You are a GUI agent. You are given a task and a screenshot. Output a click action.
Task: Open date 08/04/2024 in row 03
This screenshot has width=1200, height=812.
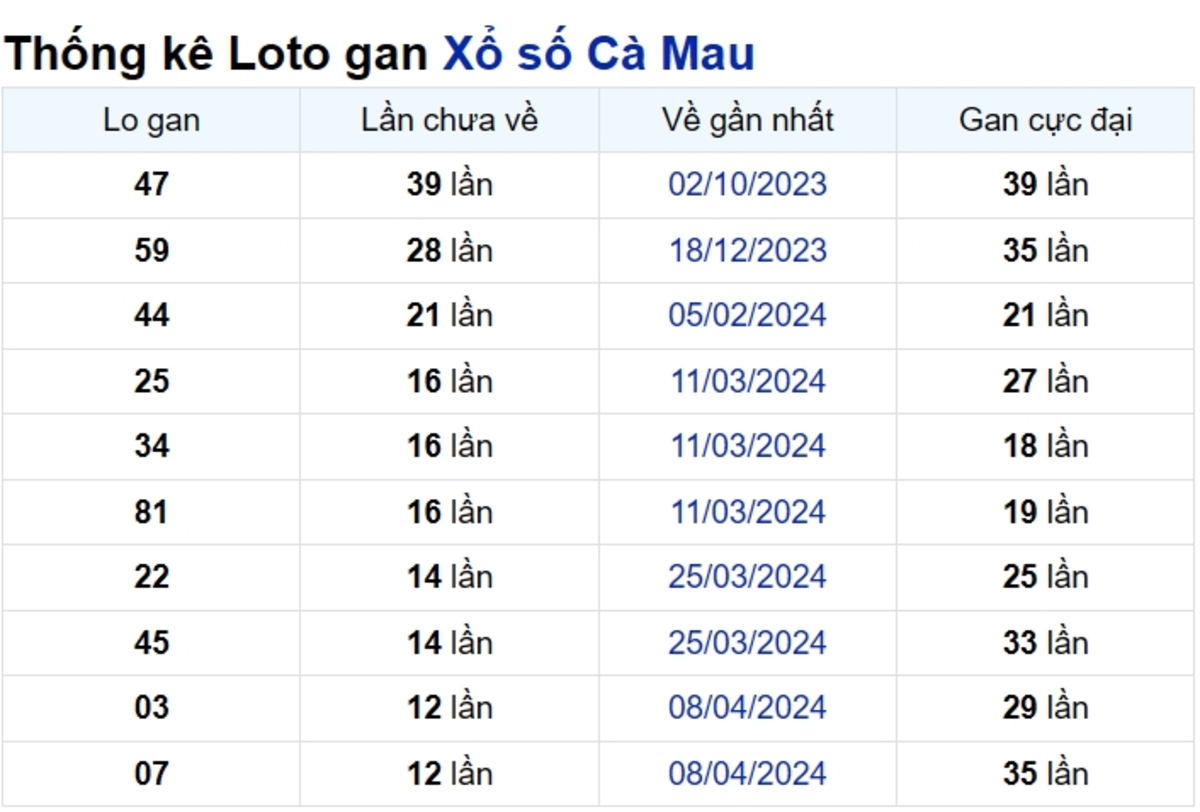(748, 708)
